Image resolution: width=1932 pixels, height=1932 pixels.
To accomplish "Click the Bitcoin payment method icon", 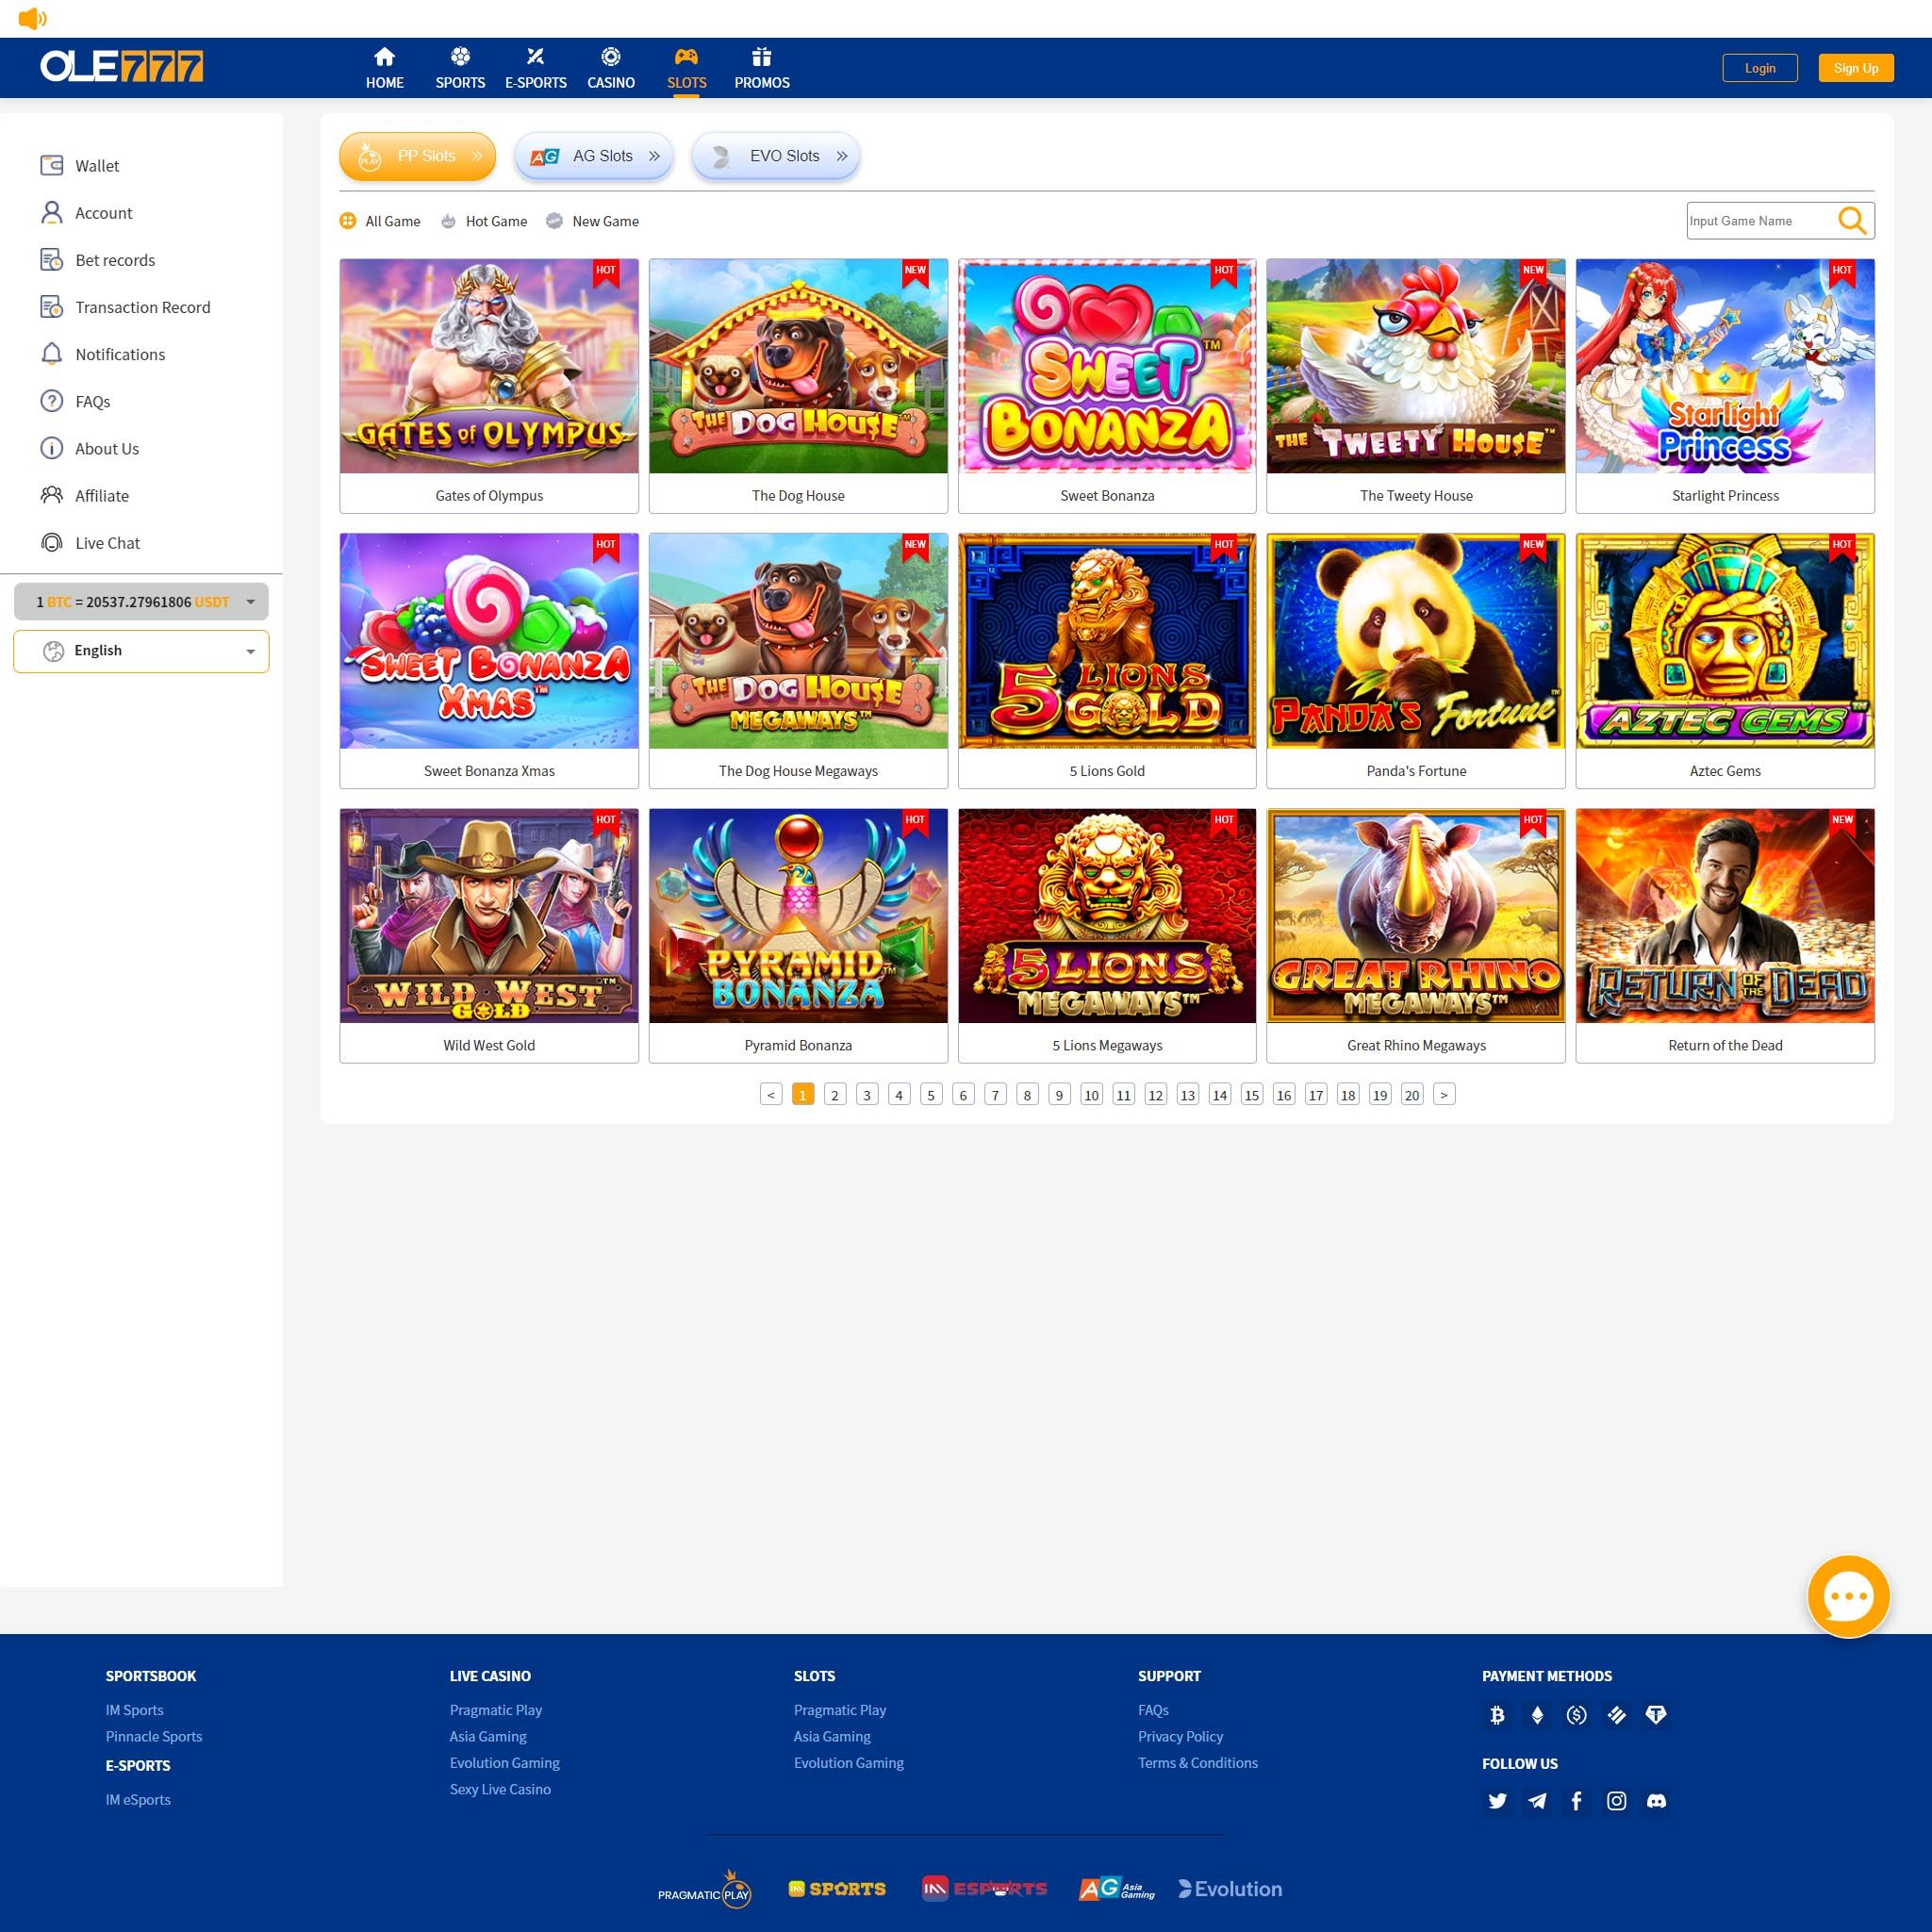I will [1497, 1715].
